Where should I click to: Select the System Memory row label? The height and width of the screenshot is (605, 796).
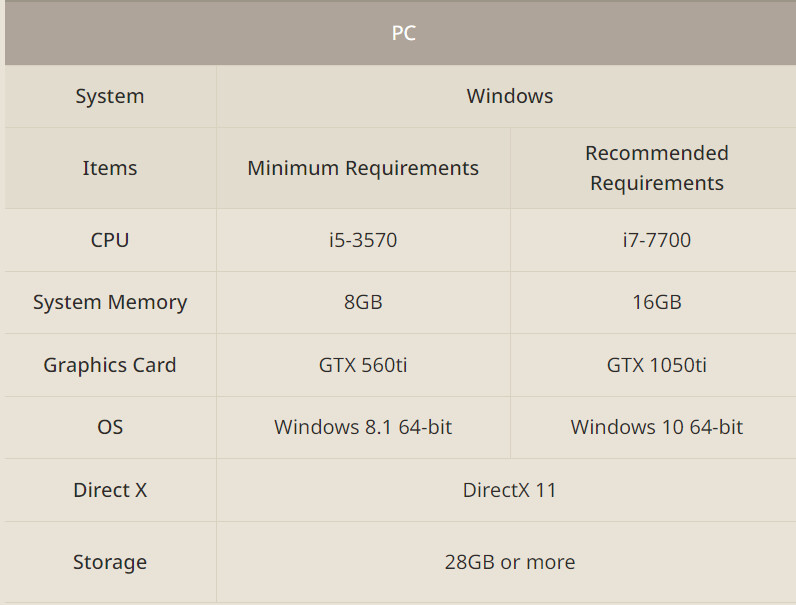point(110,302)
